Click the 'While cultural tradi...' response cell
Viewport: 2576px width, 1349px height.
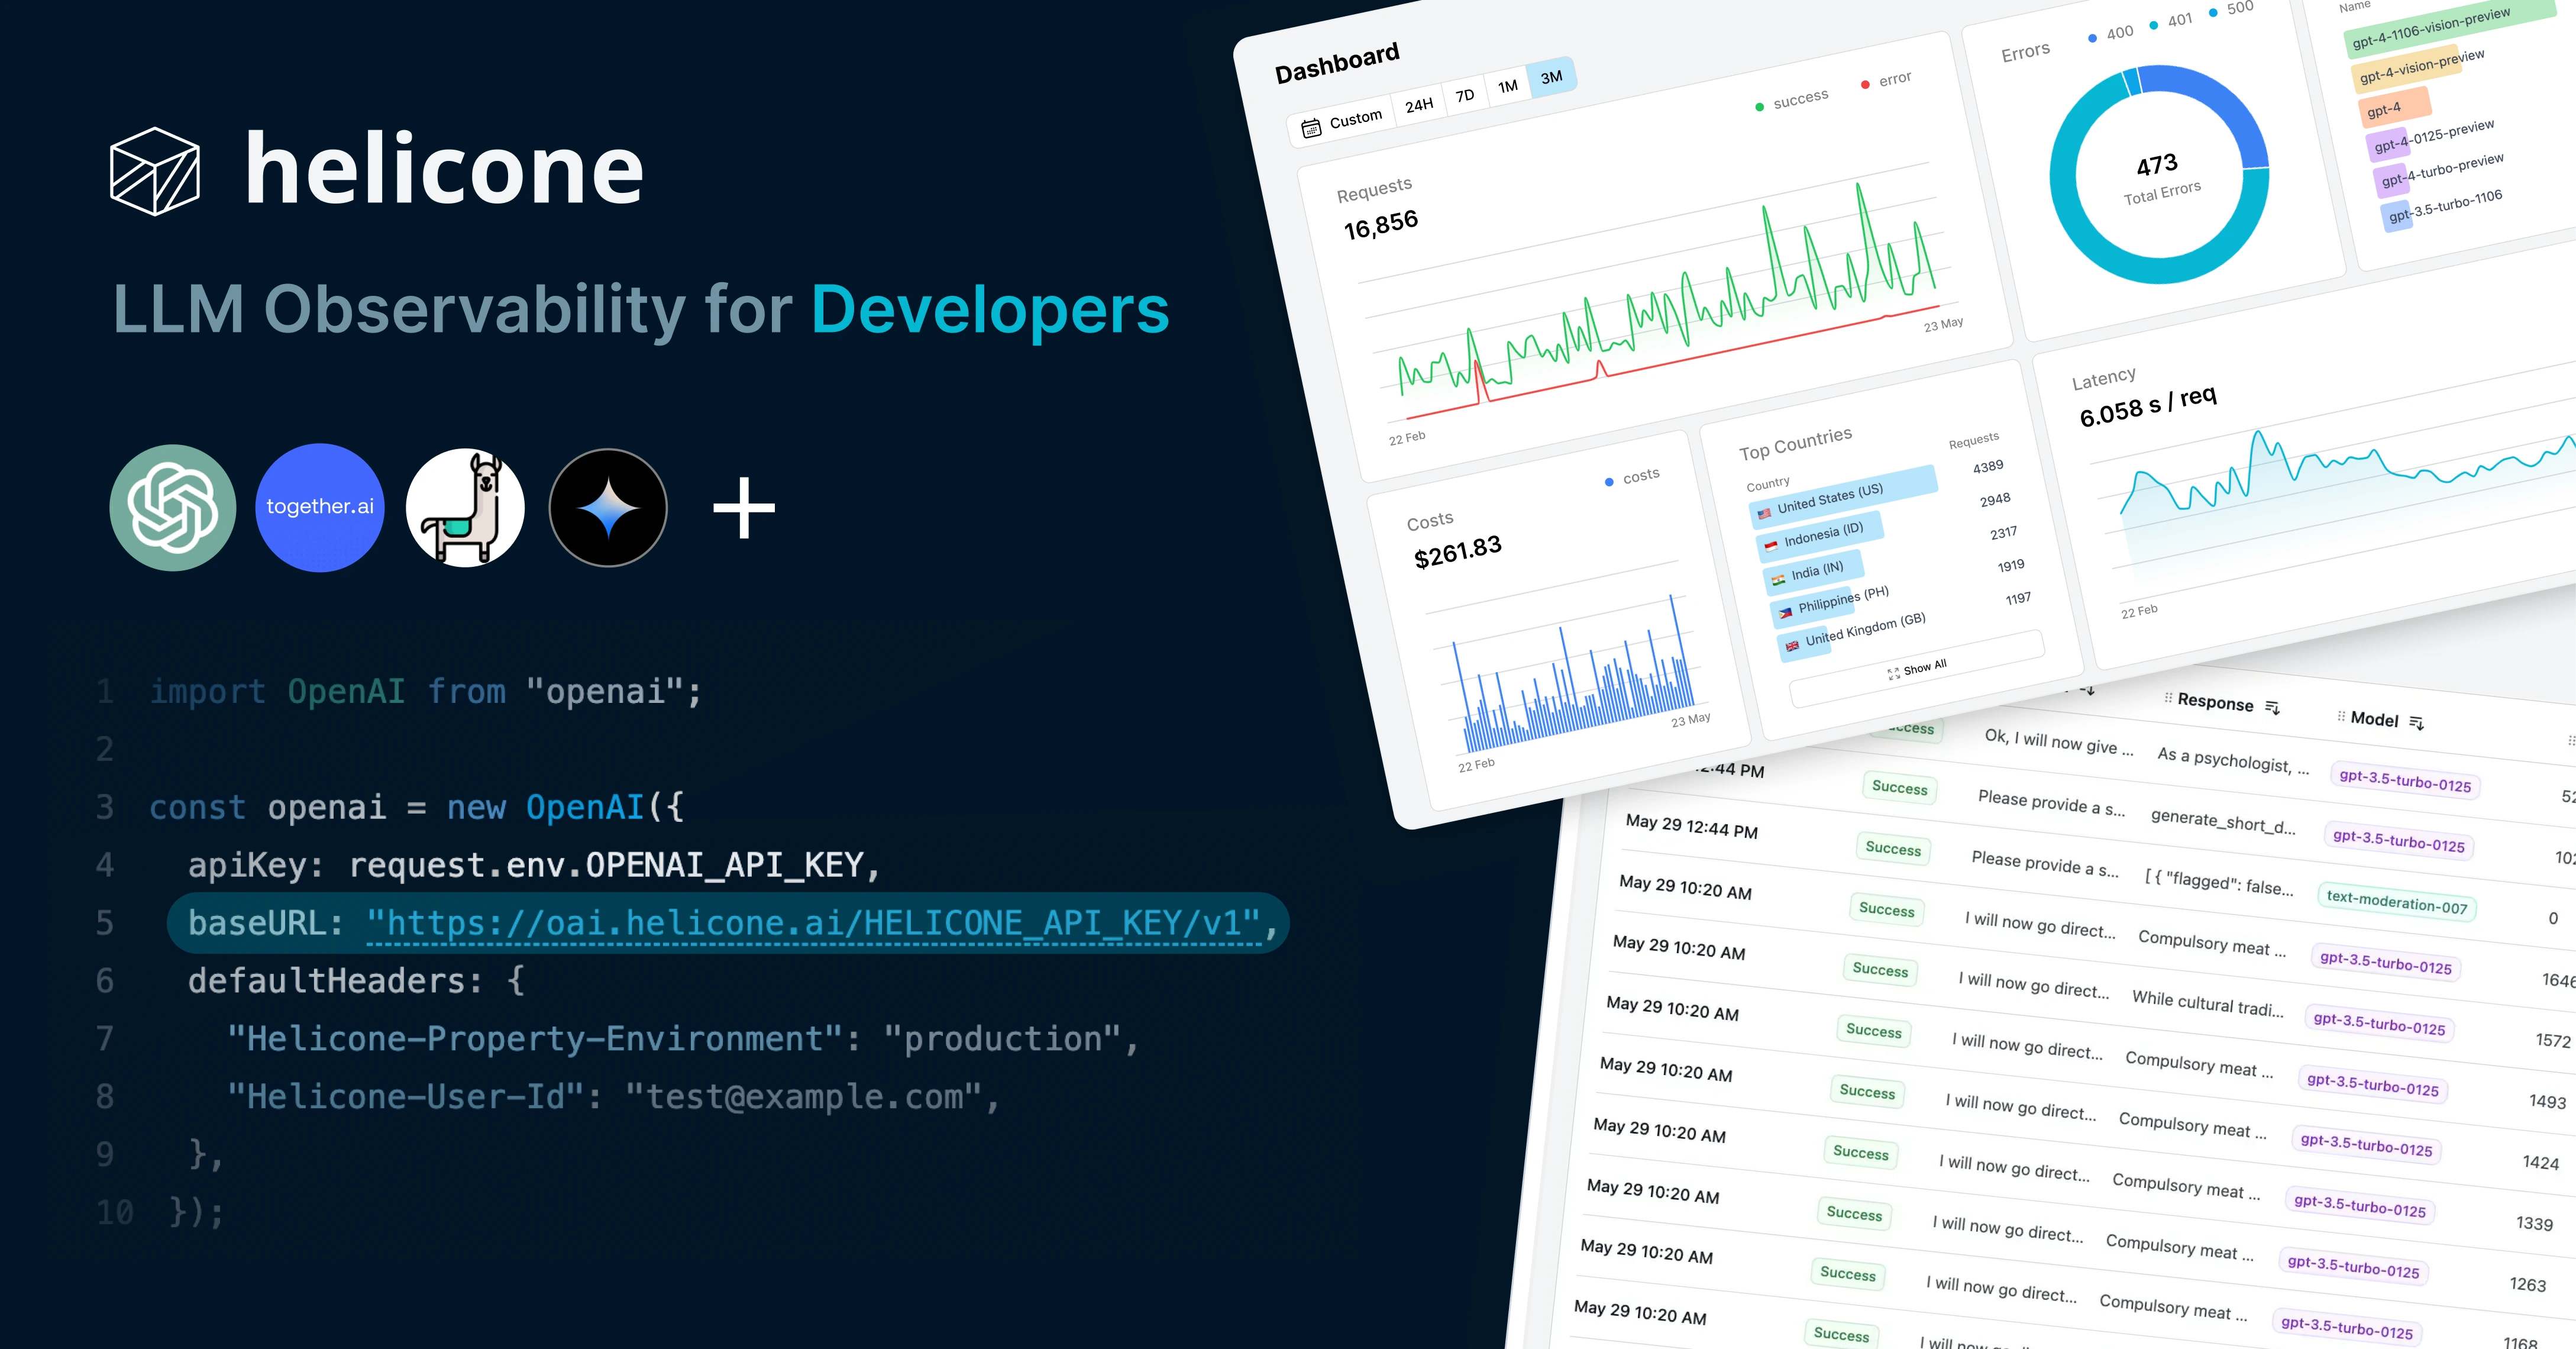pos(2208,1003)
